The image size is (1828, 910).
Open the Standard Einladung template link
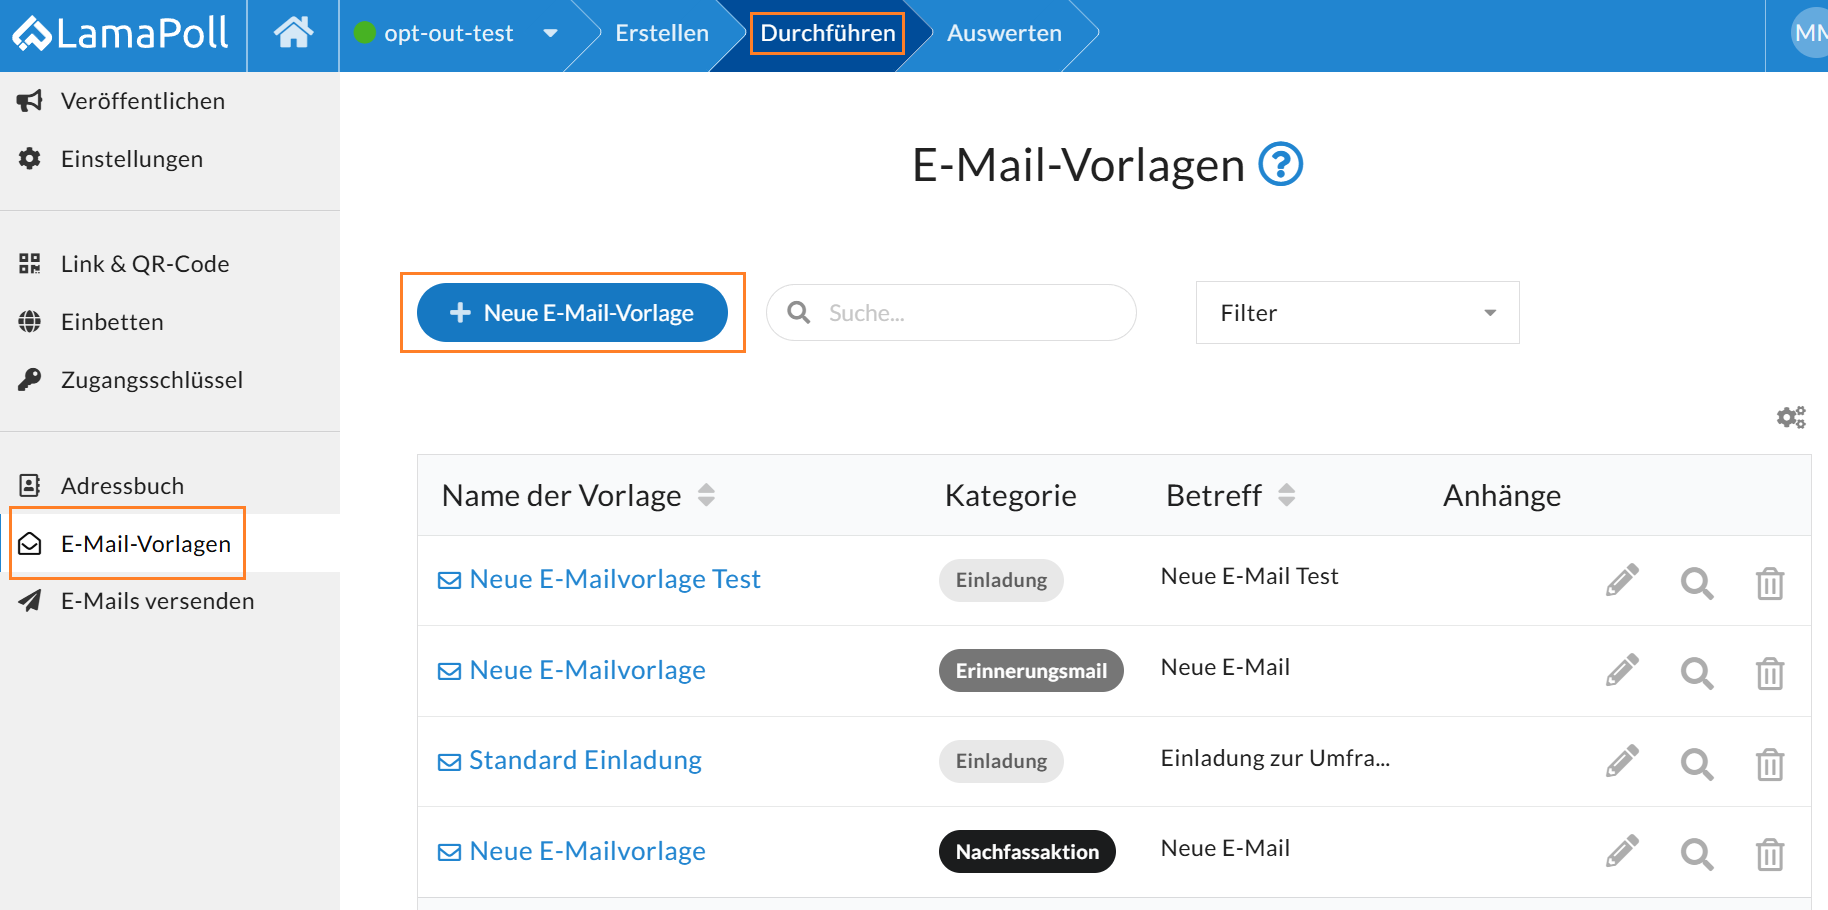(585, 760)
